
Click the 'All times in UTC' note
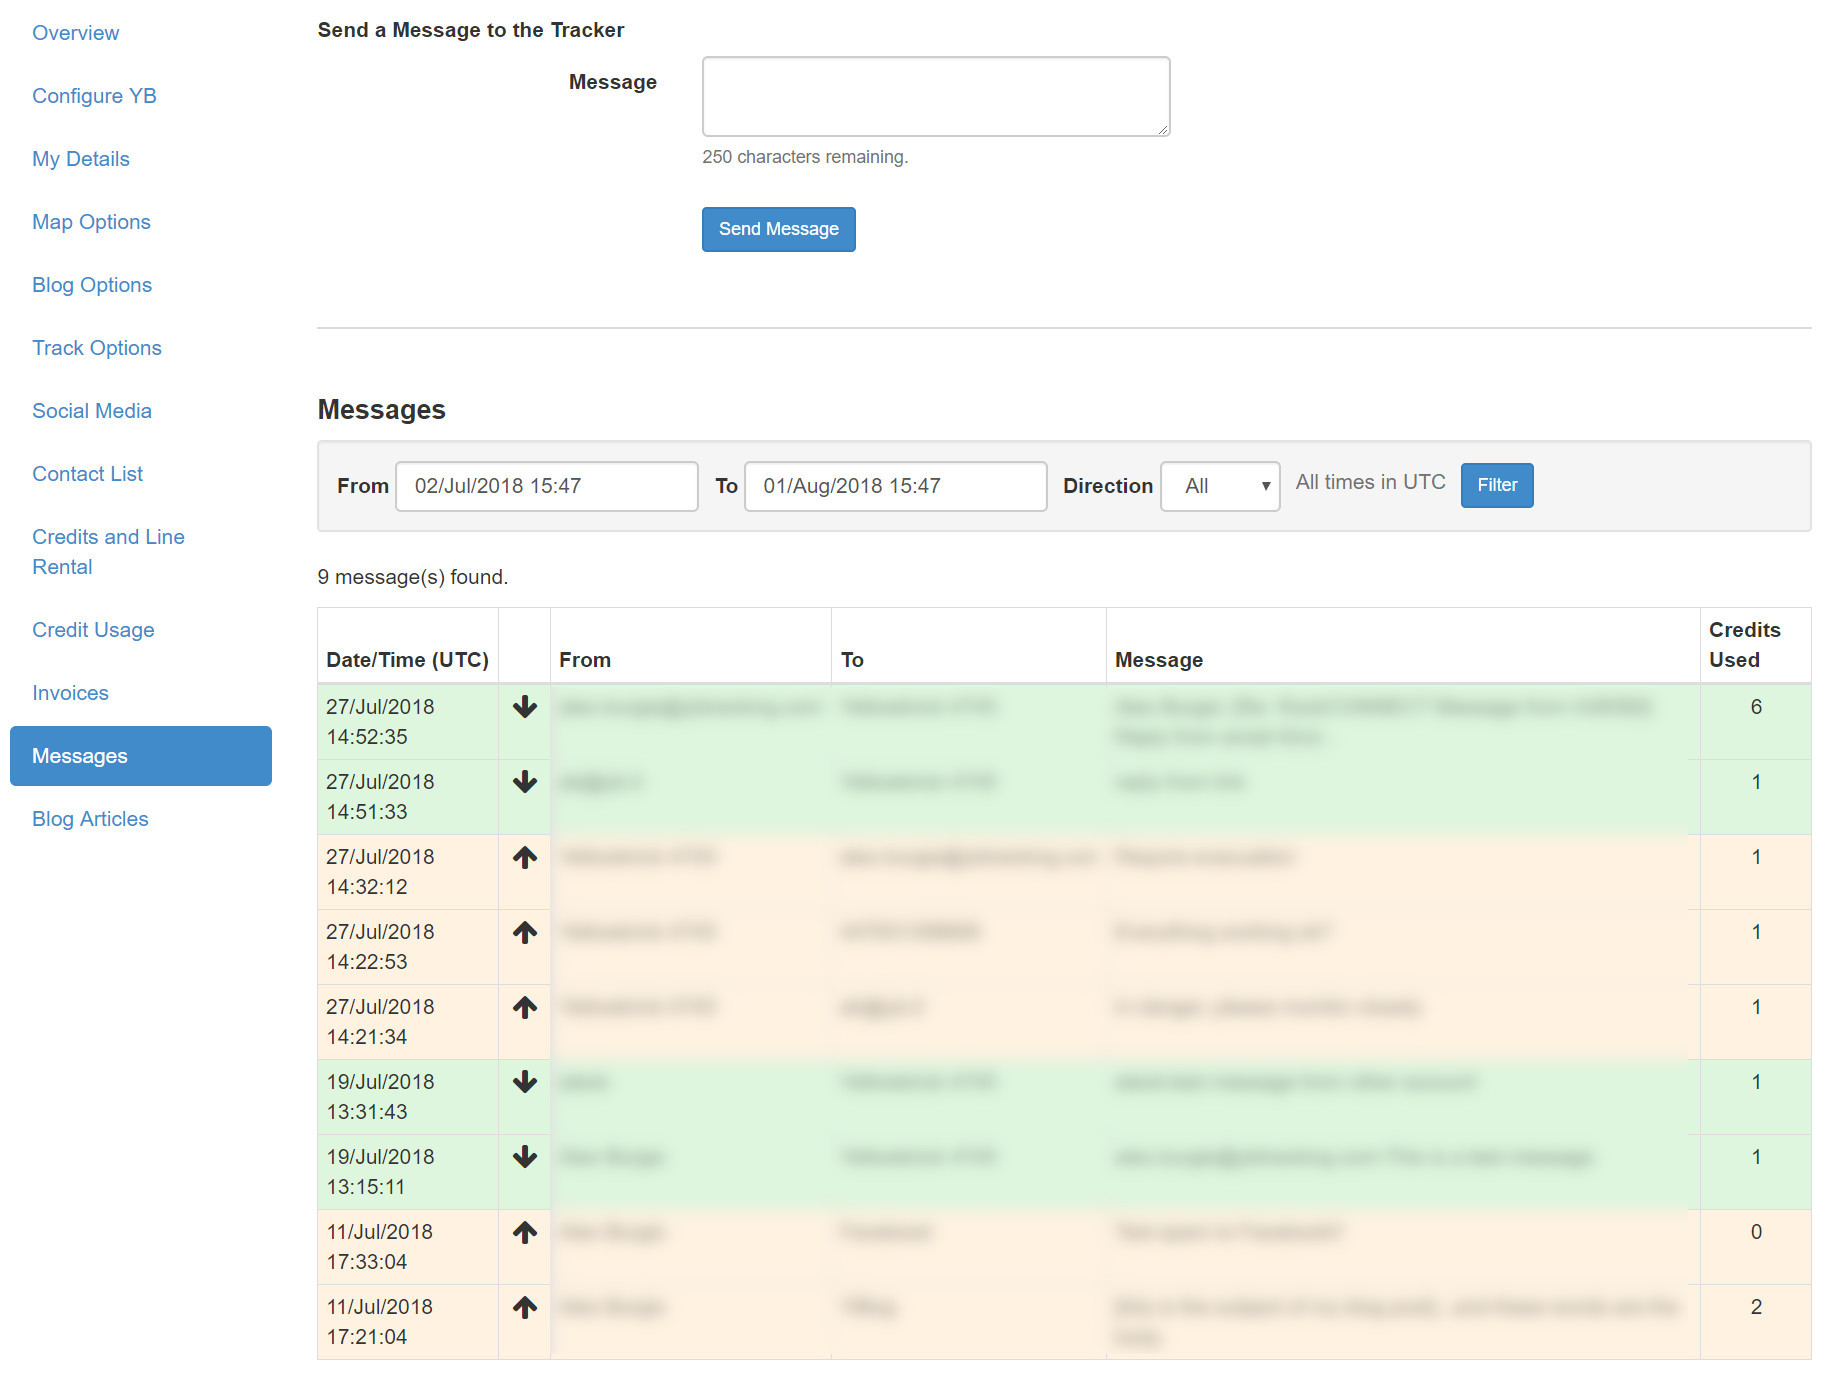tap(1371, 482)
